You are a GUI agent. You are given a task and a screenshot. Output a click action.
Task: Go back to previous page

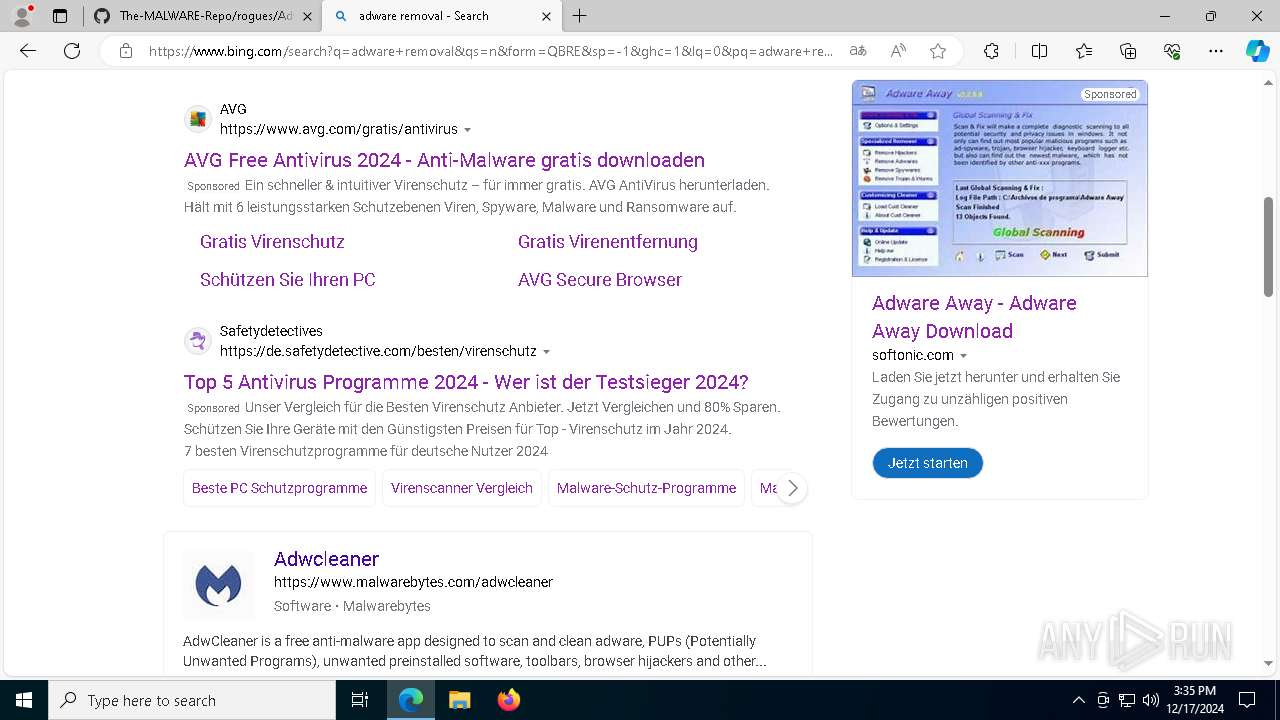(x=28, y=51)
